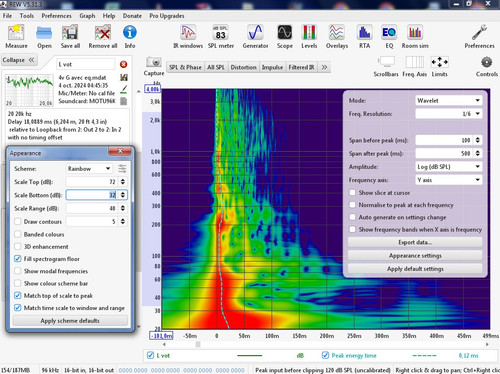Enable Show slice at cursor
Image resolution: width=500 pixels, height=374 pixels.
352,193
